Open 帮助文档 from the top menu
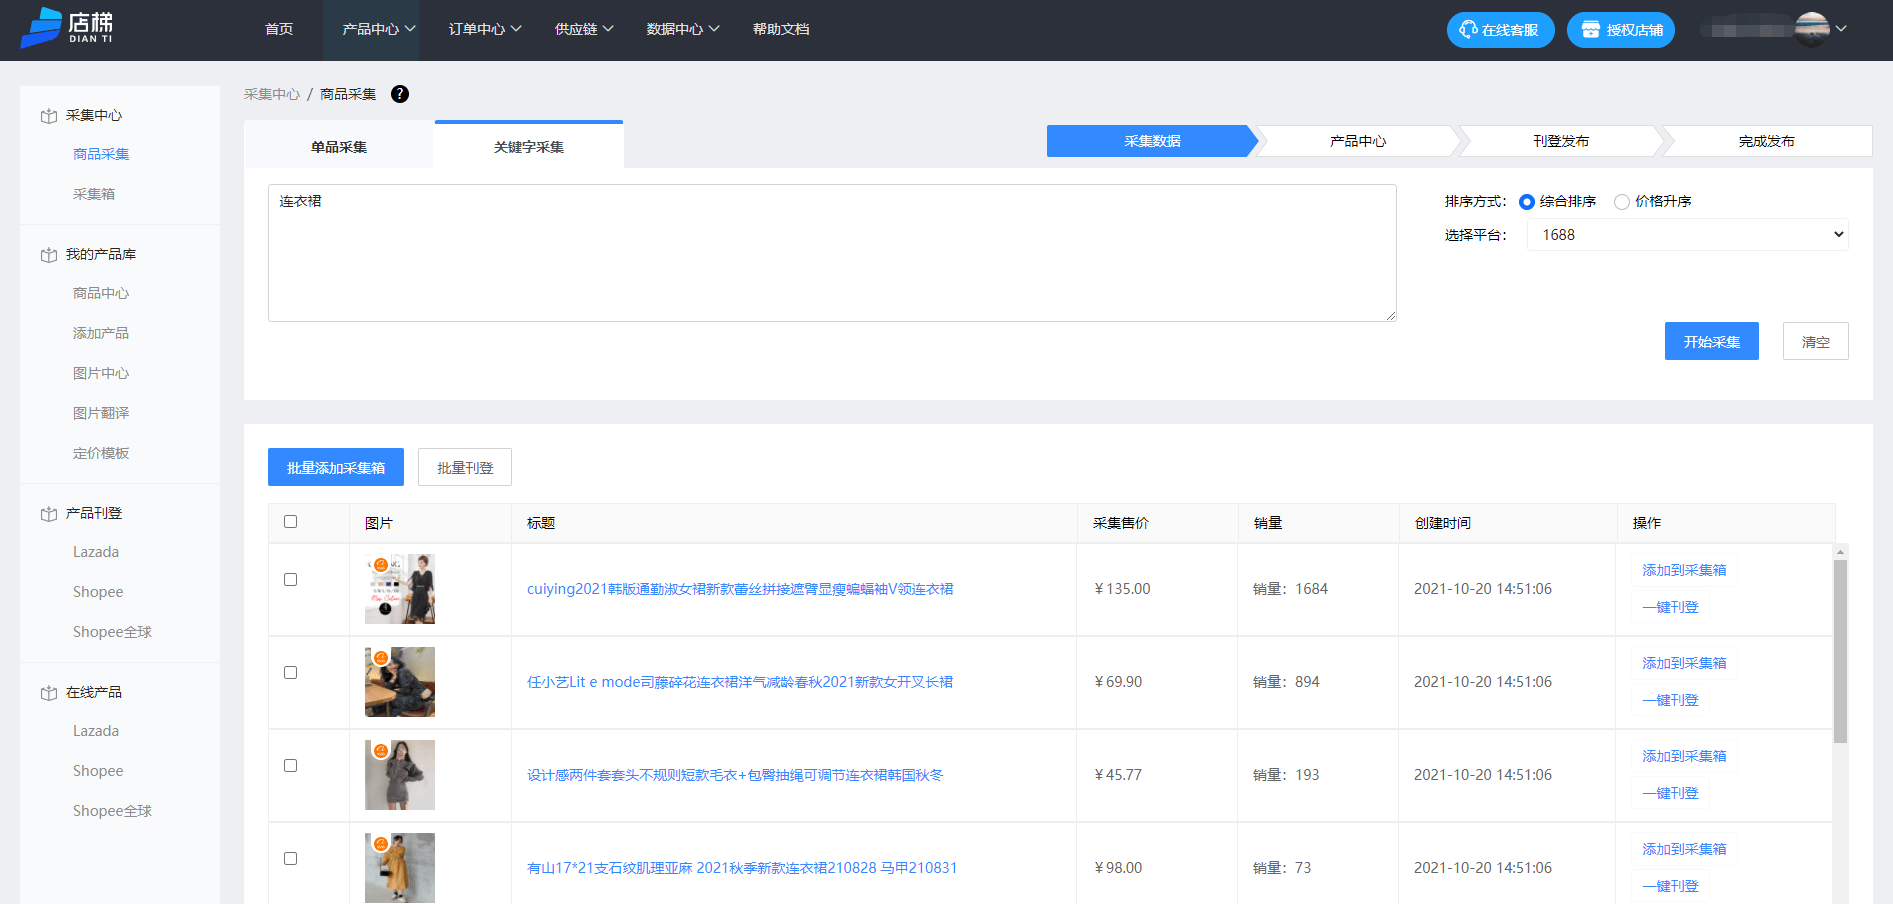1893x904 pixels. pos(780,29)
